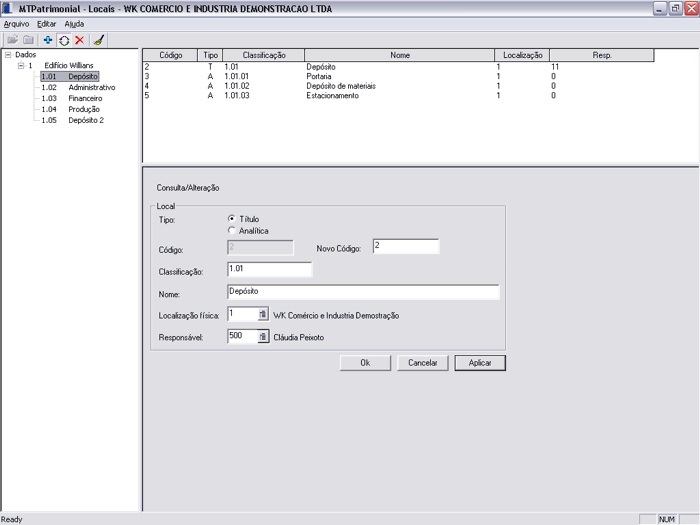Click into the Nome text field
700x525 pixels.
[362, 292]
